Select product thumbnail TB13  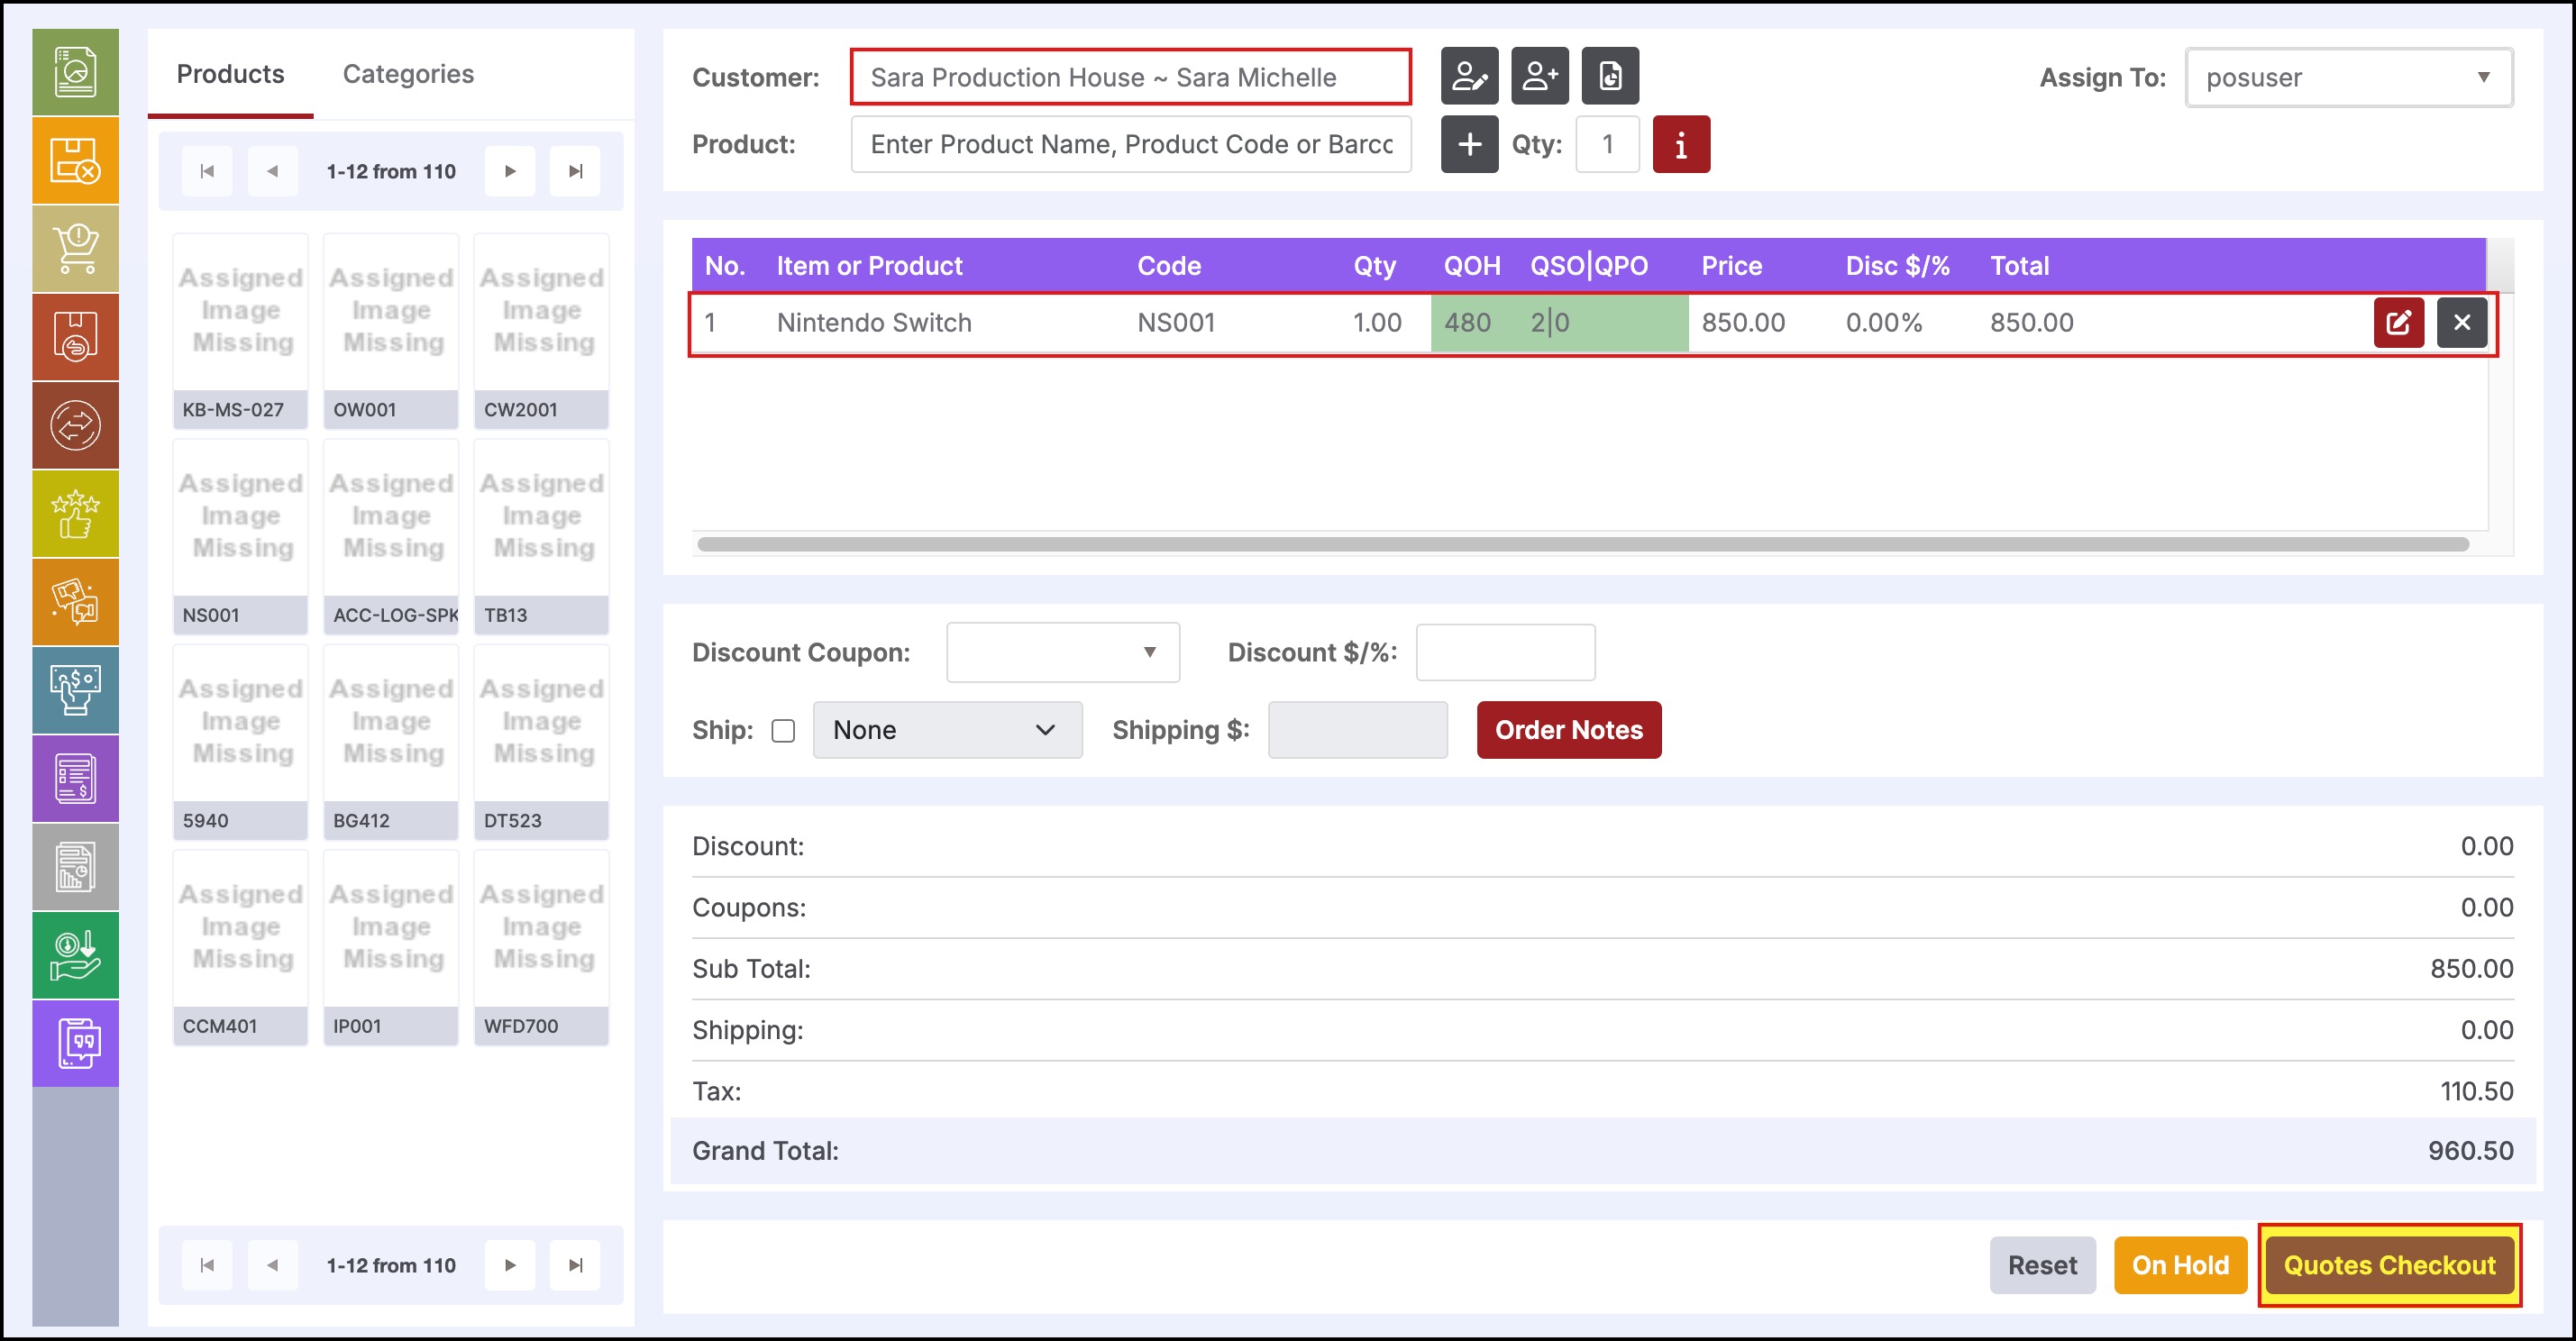click(541, 537)
